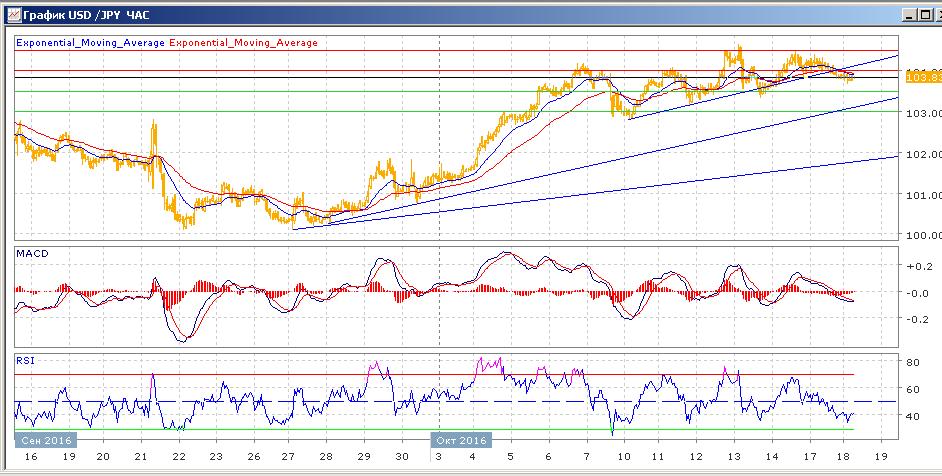Image resolution: width=942 pixels, height=476 pixels.
Task: Click the 102.00 price axis label
Action: (x=922, y=154)
